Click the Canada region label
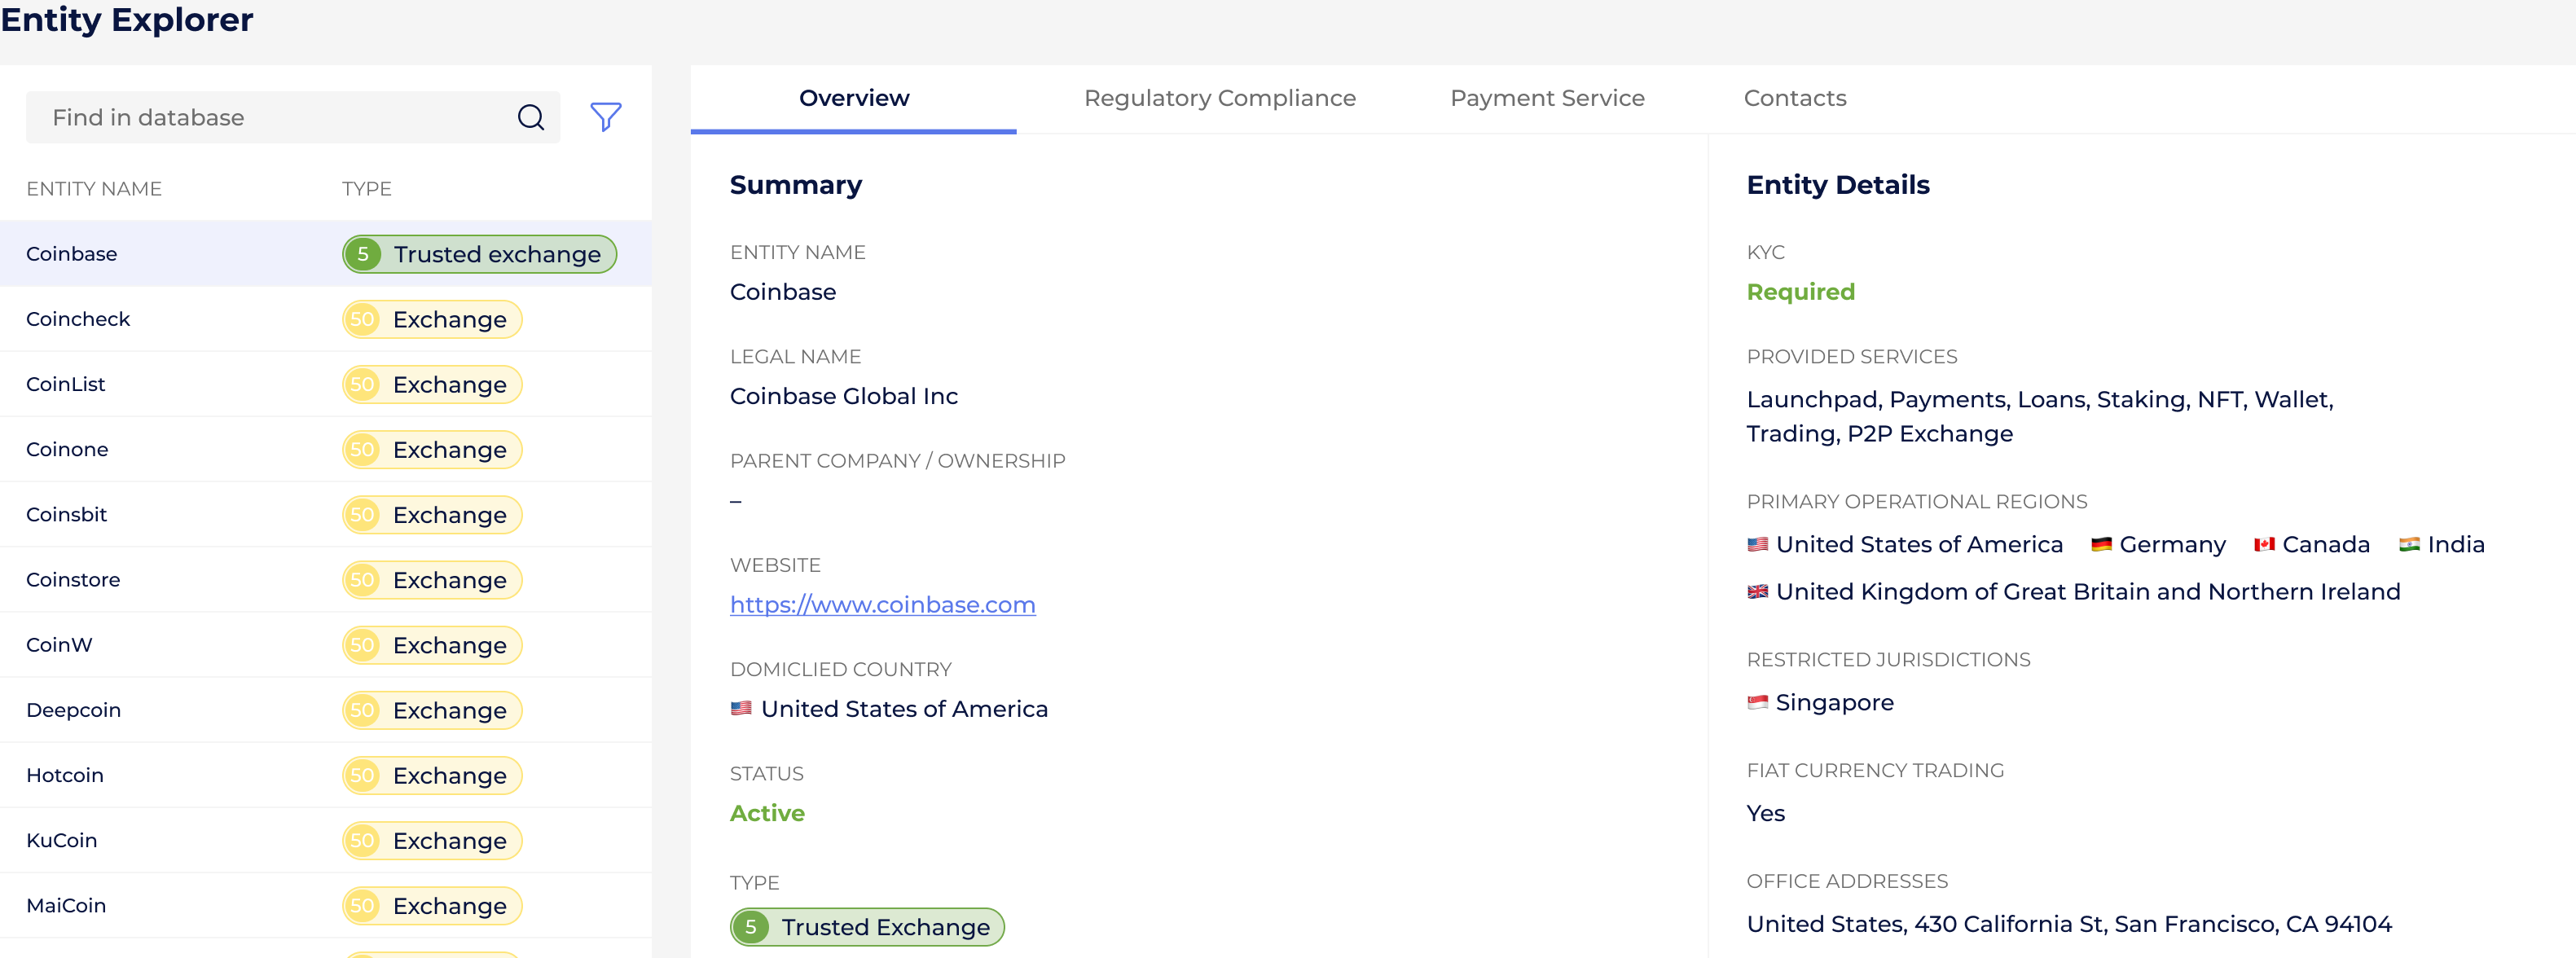The image size is (2576, 958). 2325,545
